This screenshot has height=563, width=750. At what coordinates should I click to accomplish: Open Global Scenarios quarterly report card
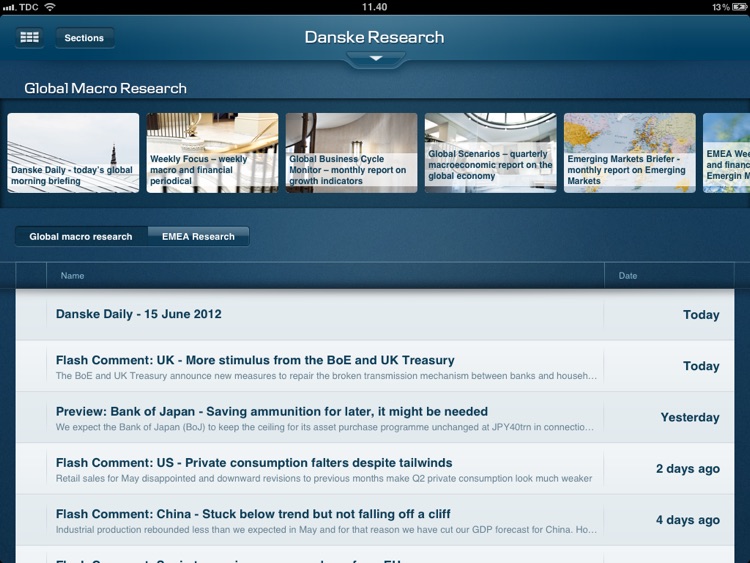click(491, 153)
